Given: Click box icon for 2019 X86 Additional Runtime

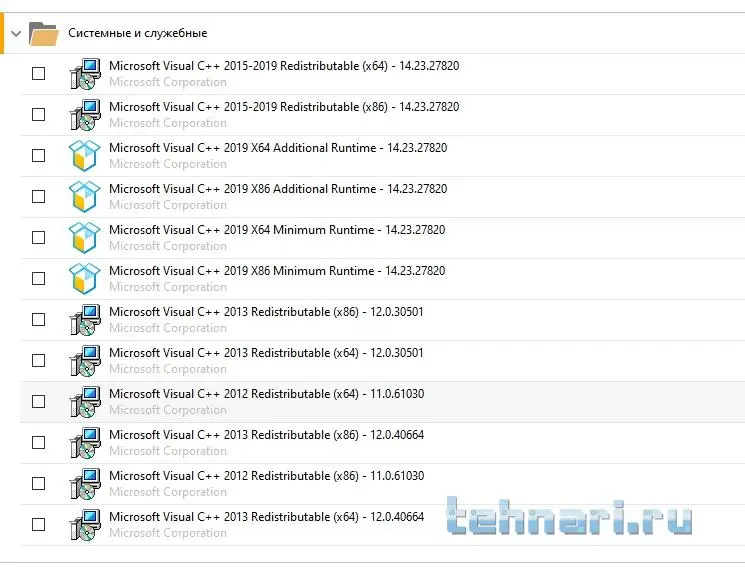Looking at the screenshot, I should point(85,197).
